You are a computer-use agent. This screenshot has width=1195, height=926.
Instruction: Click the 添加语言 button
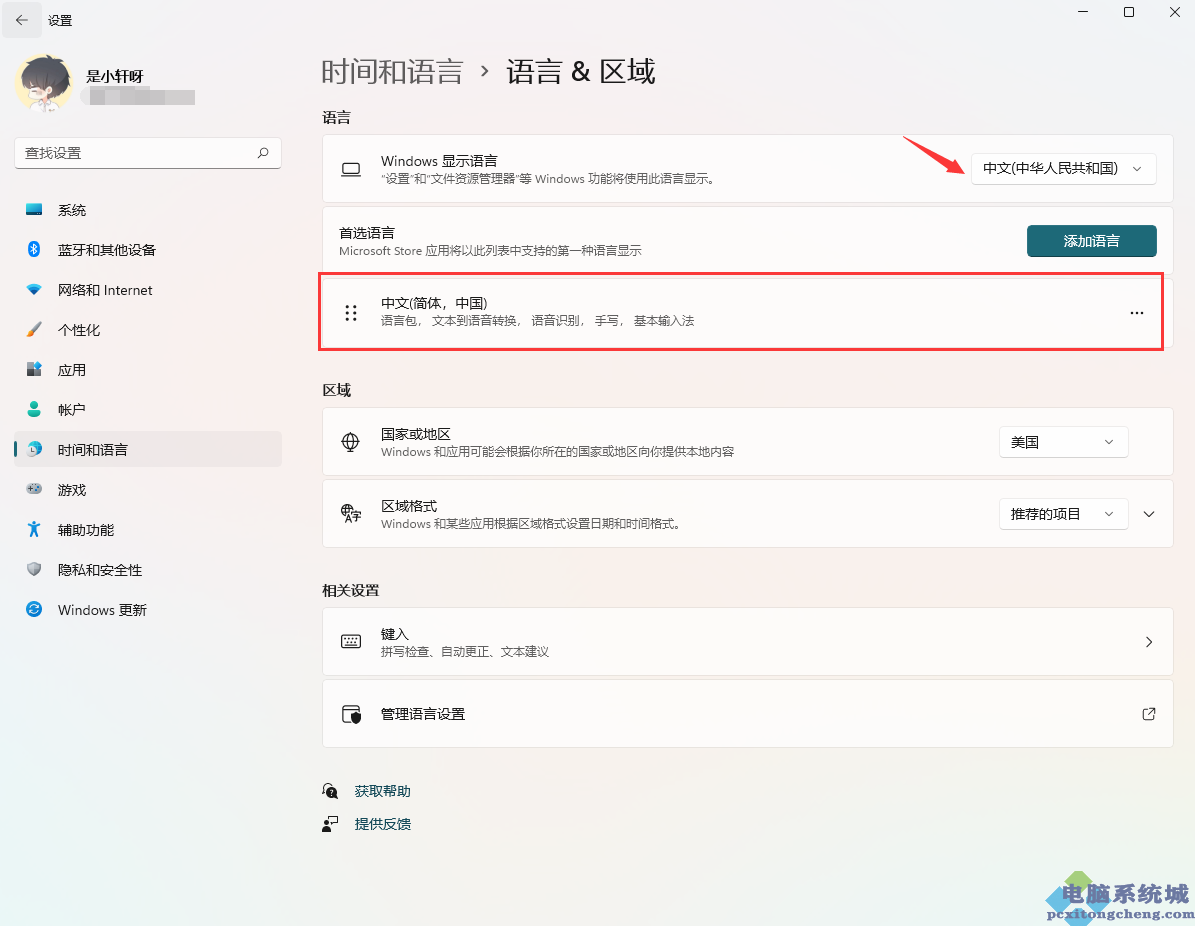(x=1091, y=241)
